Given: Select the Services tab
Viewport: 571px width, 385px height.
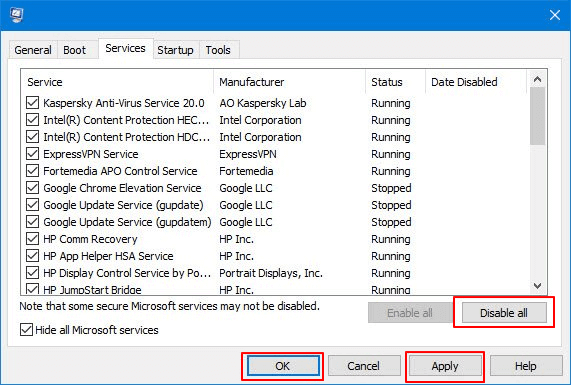Looking at the screenshot, I should click(125, 48).
